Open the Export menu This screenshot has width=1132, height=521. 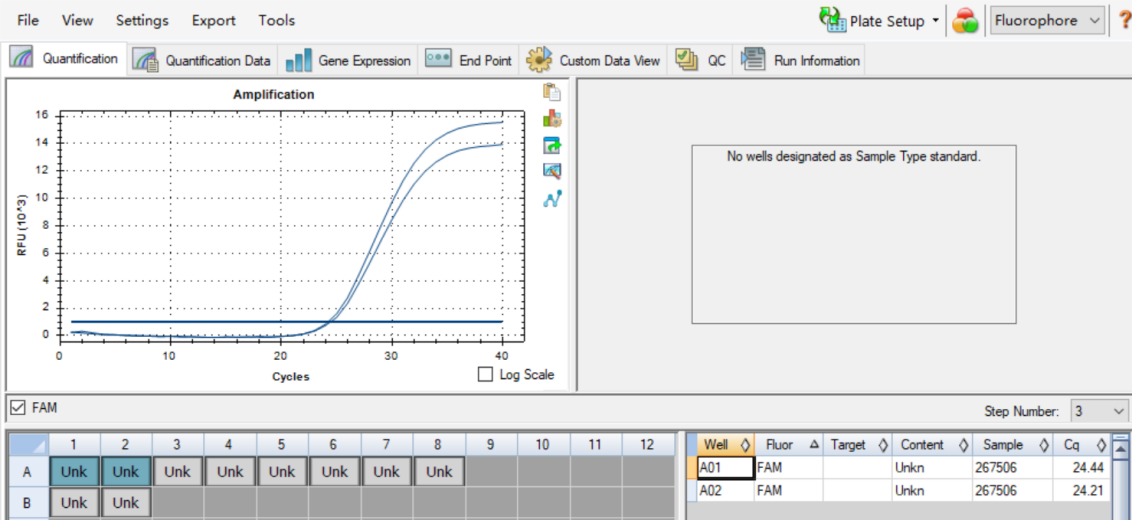coord(214,20)
